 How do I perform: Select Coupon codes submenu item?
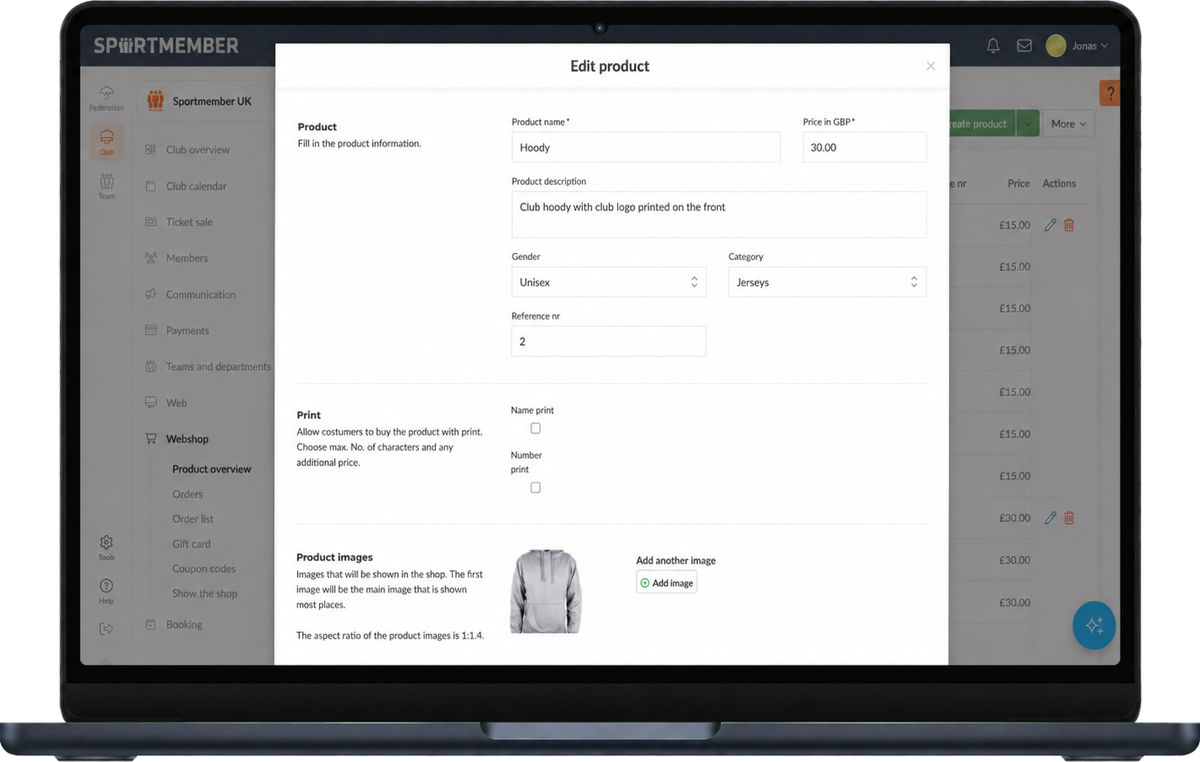[x=204, y=568]
